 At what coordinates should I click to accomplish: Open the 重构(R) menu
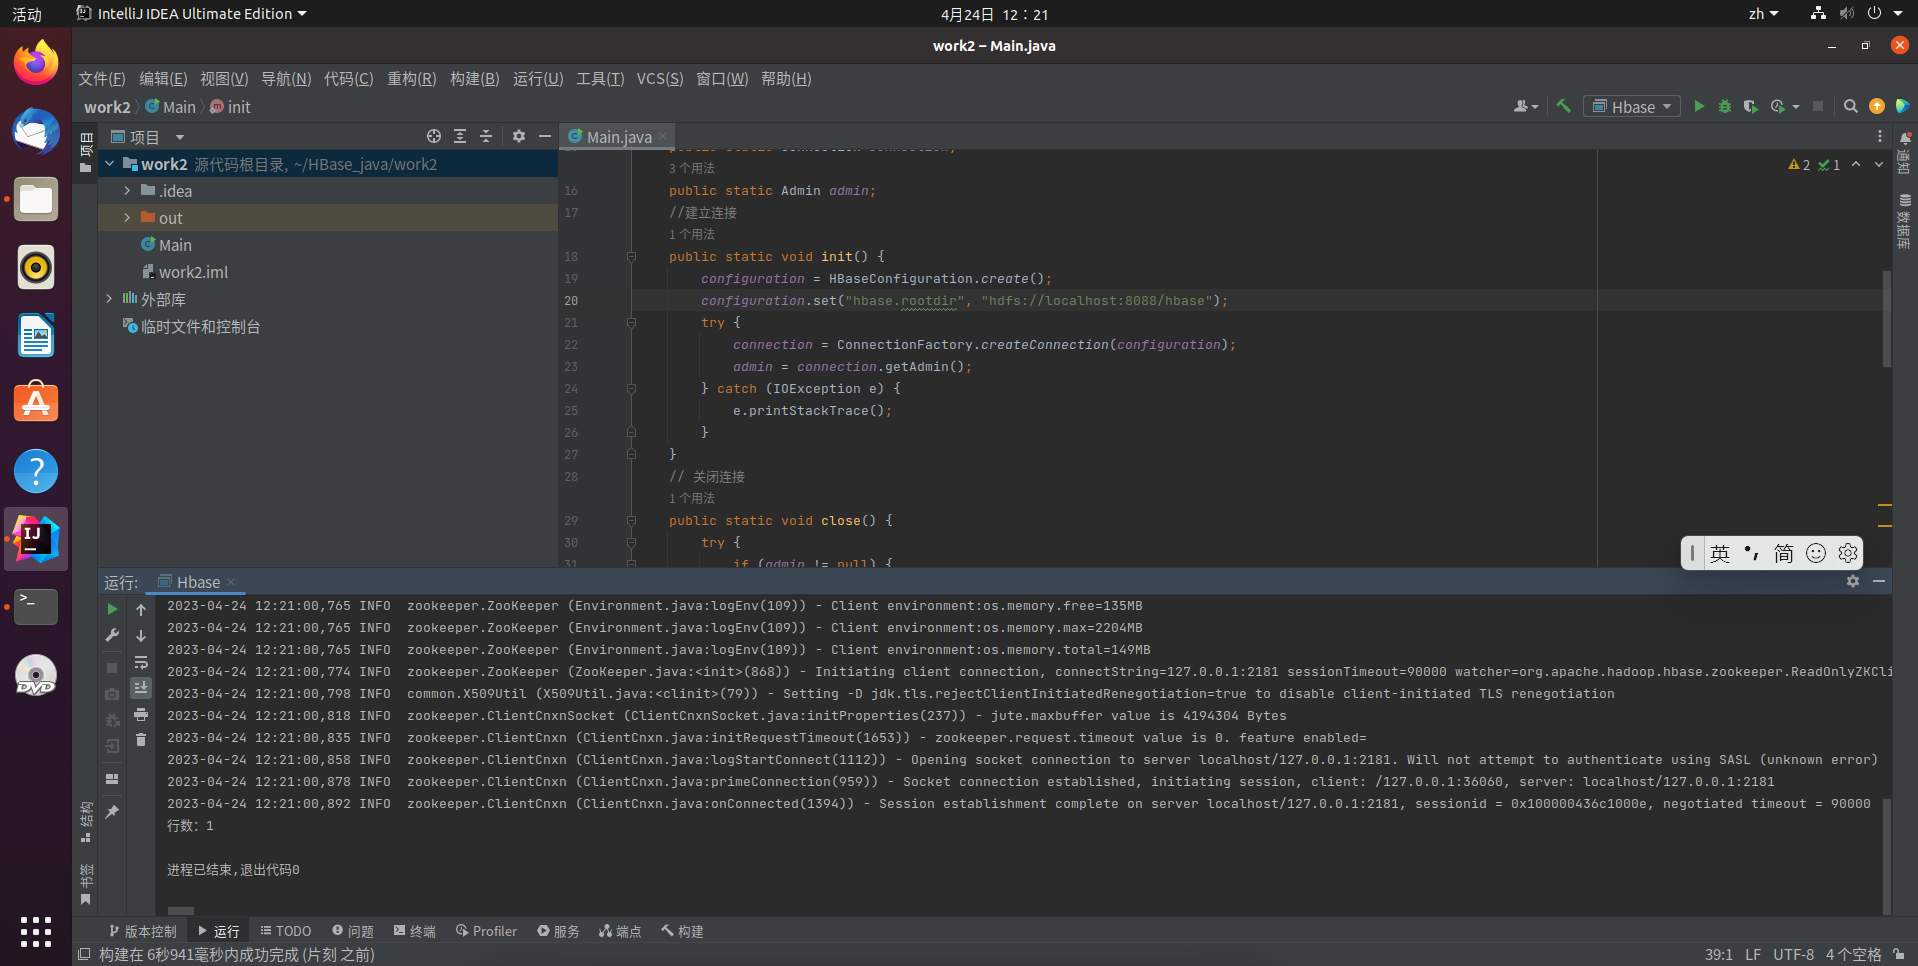click(x=411, y=79)
